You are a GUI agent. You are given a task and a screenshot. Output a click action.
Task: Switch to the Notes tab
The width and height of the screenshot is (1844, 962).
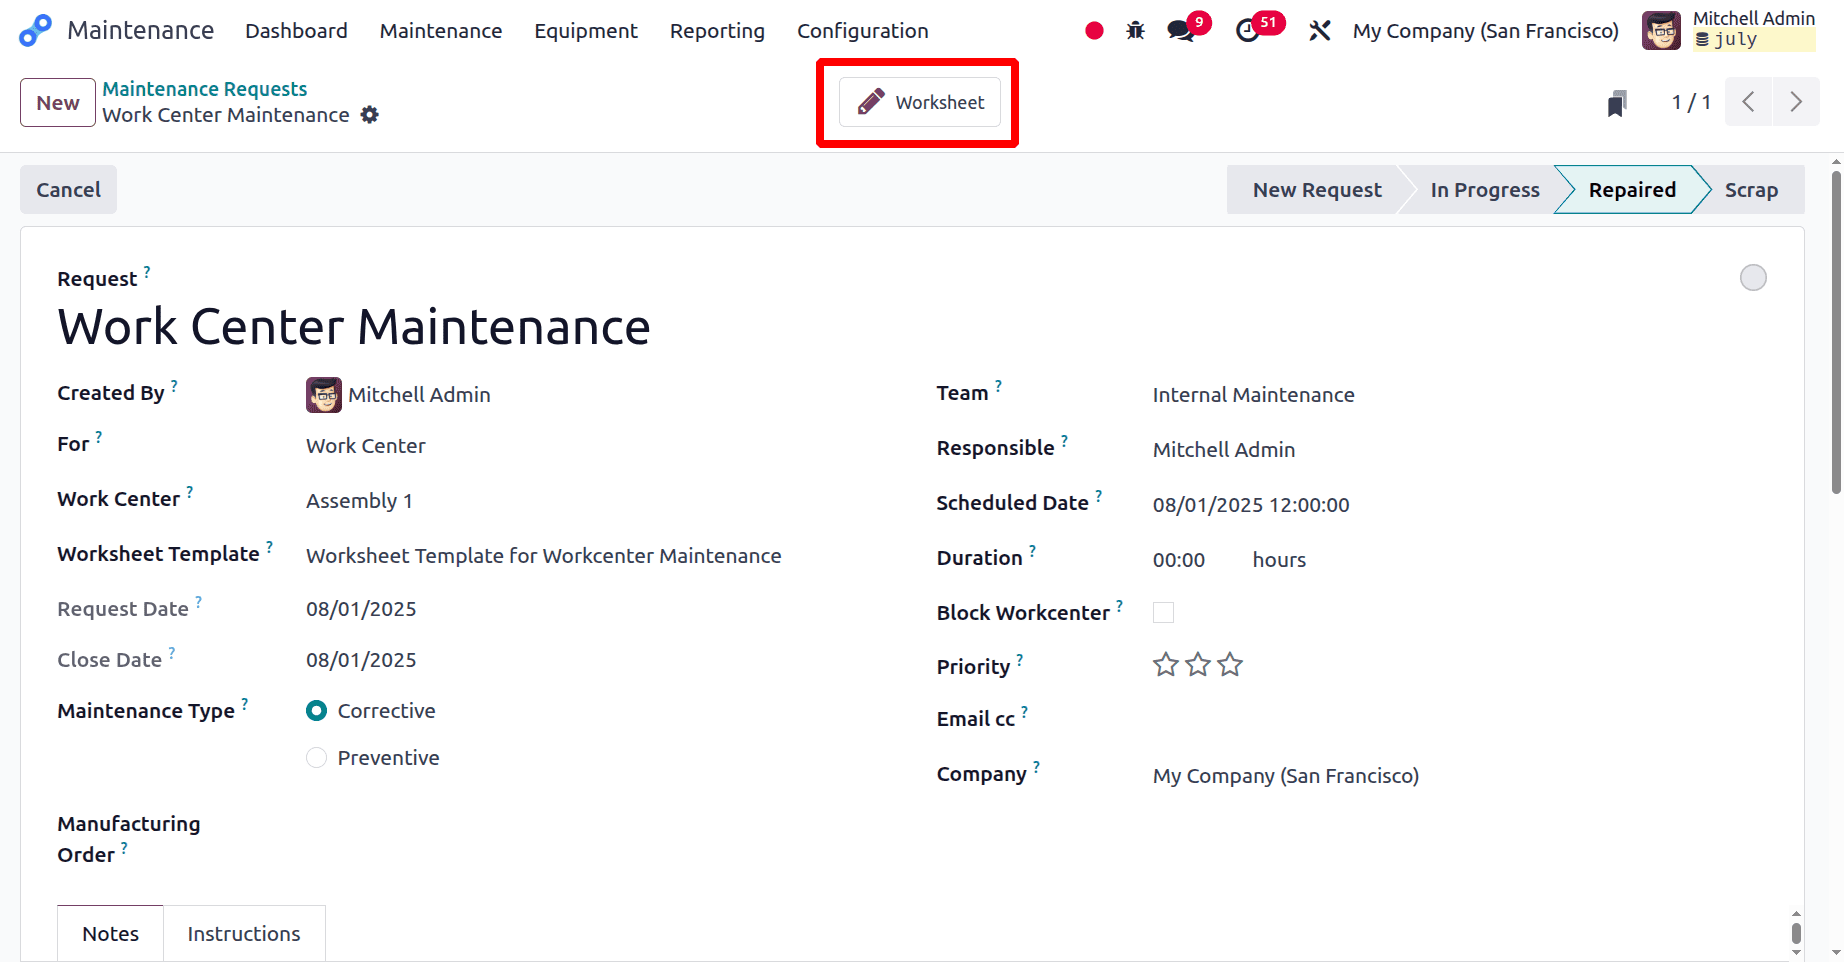[x=110, y=934]
